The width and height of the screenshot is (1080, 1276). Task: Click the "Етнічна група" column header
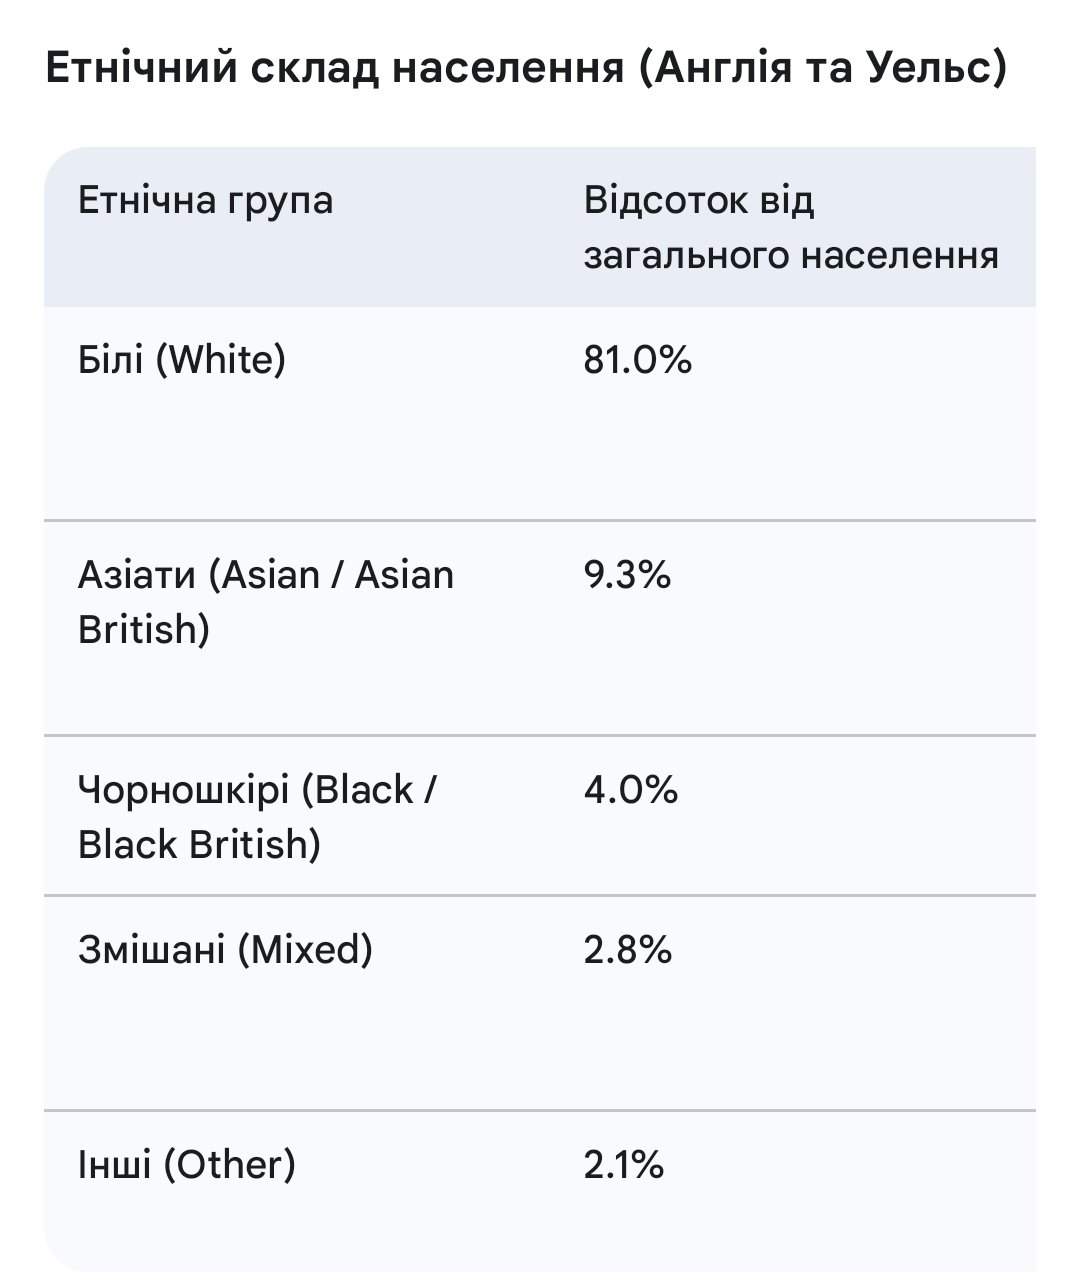tap(205, 200)
